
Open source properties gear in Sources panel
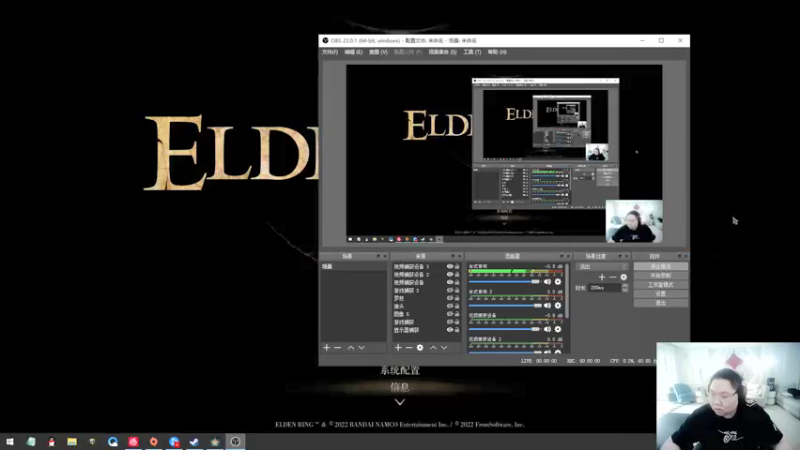(x=420, y=347)
